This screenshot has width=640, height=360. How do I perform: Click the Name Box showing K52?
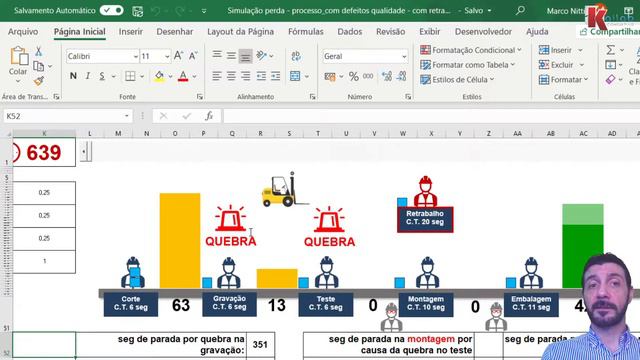point(67,116)
